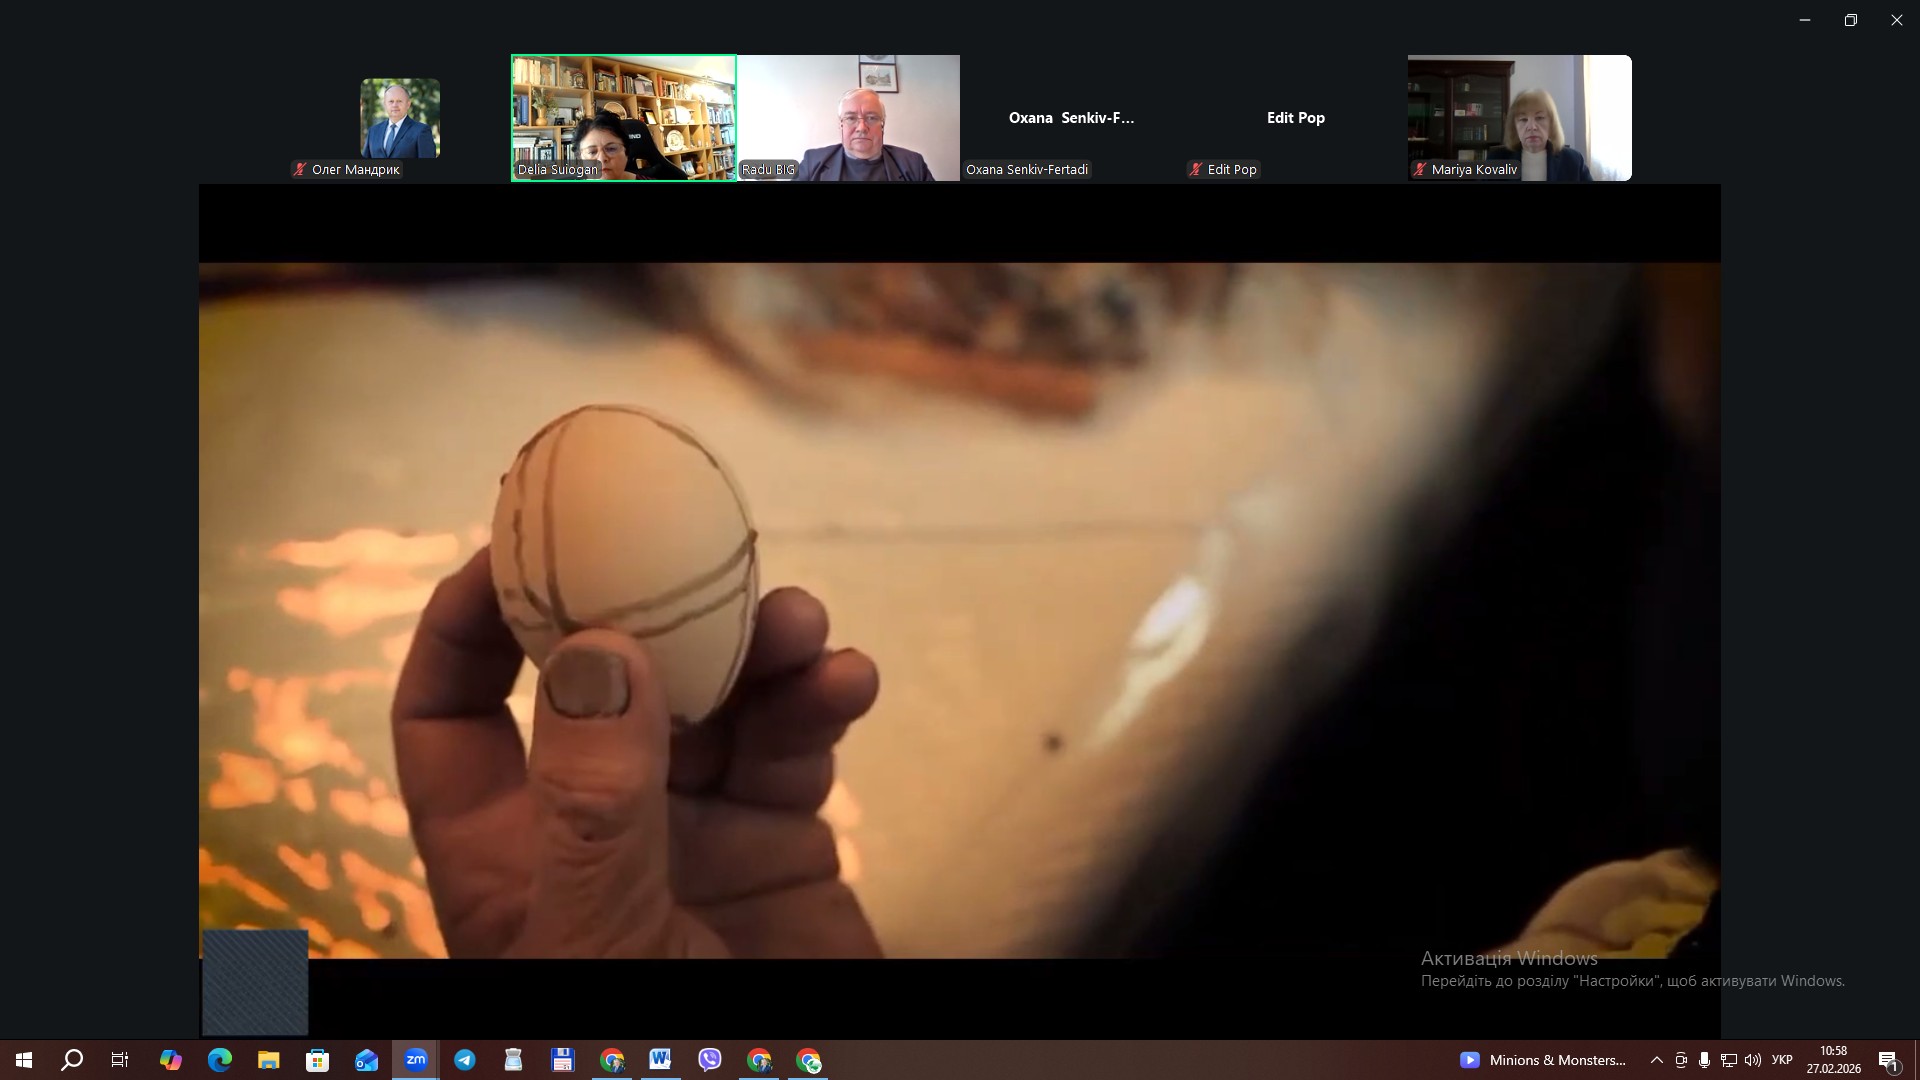Open the Copilot taskbar icon
Screen dimensions: 1920x1080
tap(171, 1060)
